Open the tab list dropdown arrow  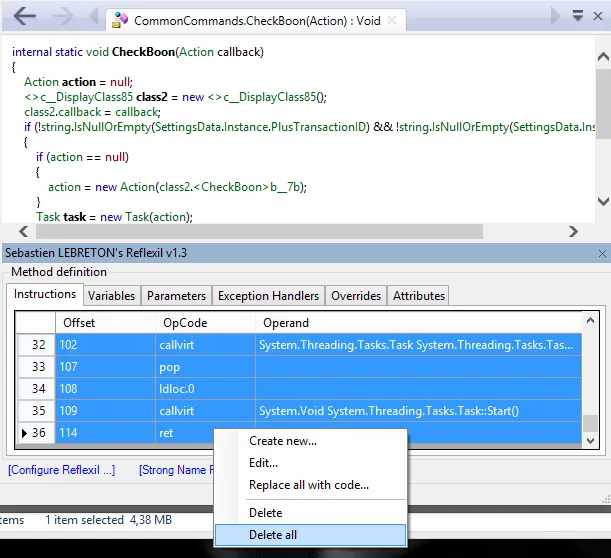coord(578,16)
